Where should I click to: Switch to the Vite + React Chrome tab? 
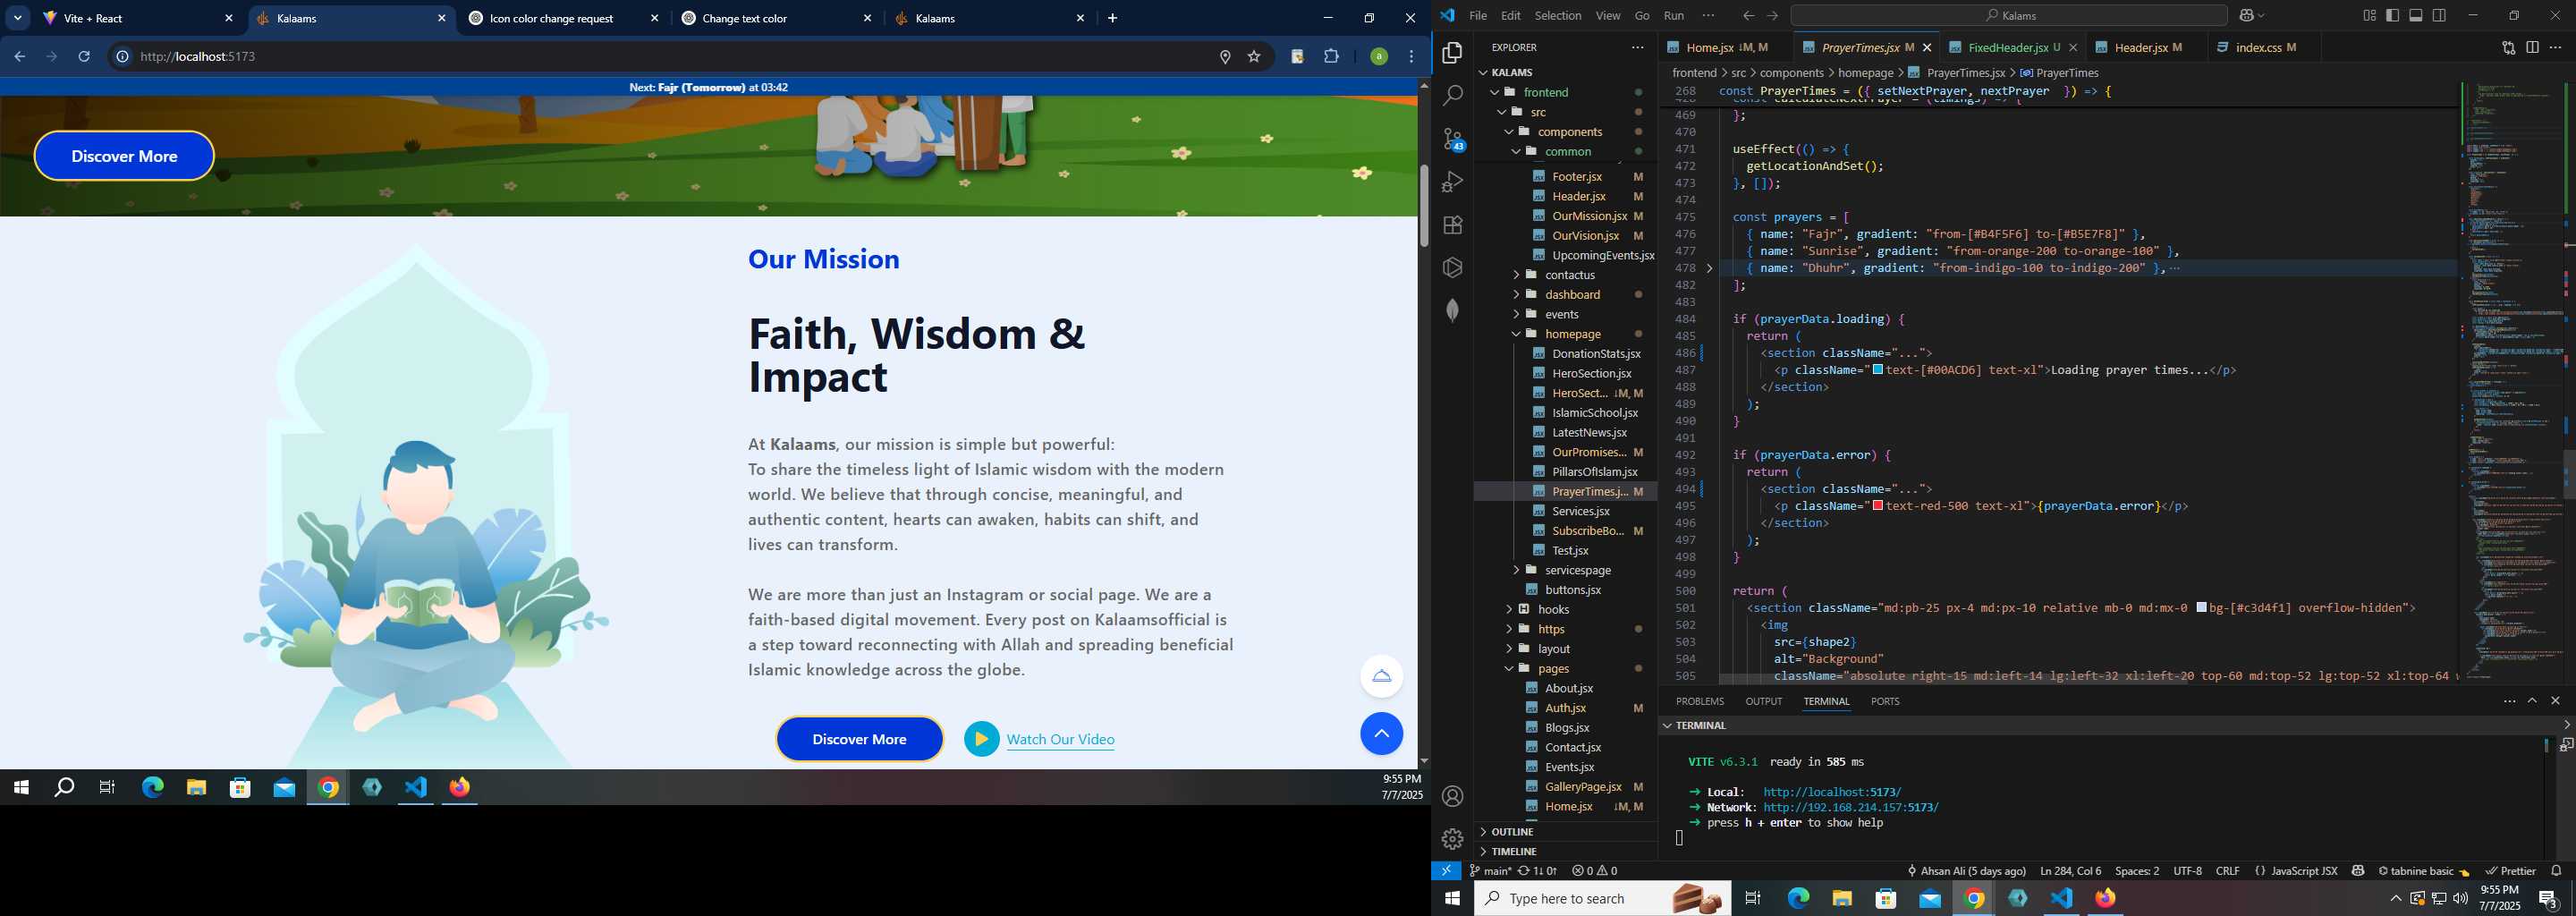click(138, 18)
